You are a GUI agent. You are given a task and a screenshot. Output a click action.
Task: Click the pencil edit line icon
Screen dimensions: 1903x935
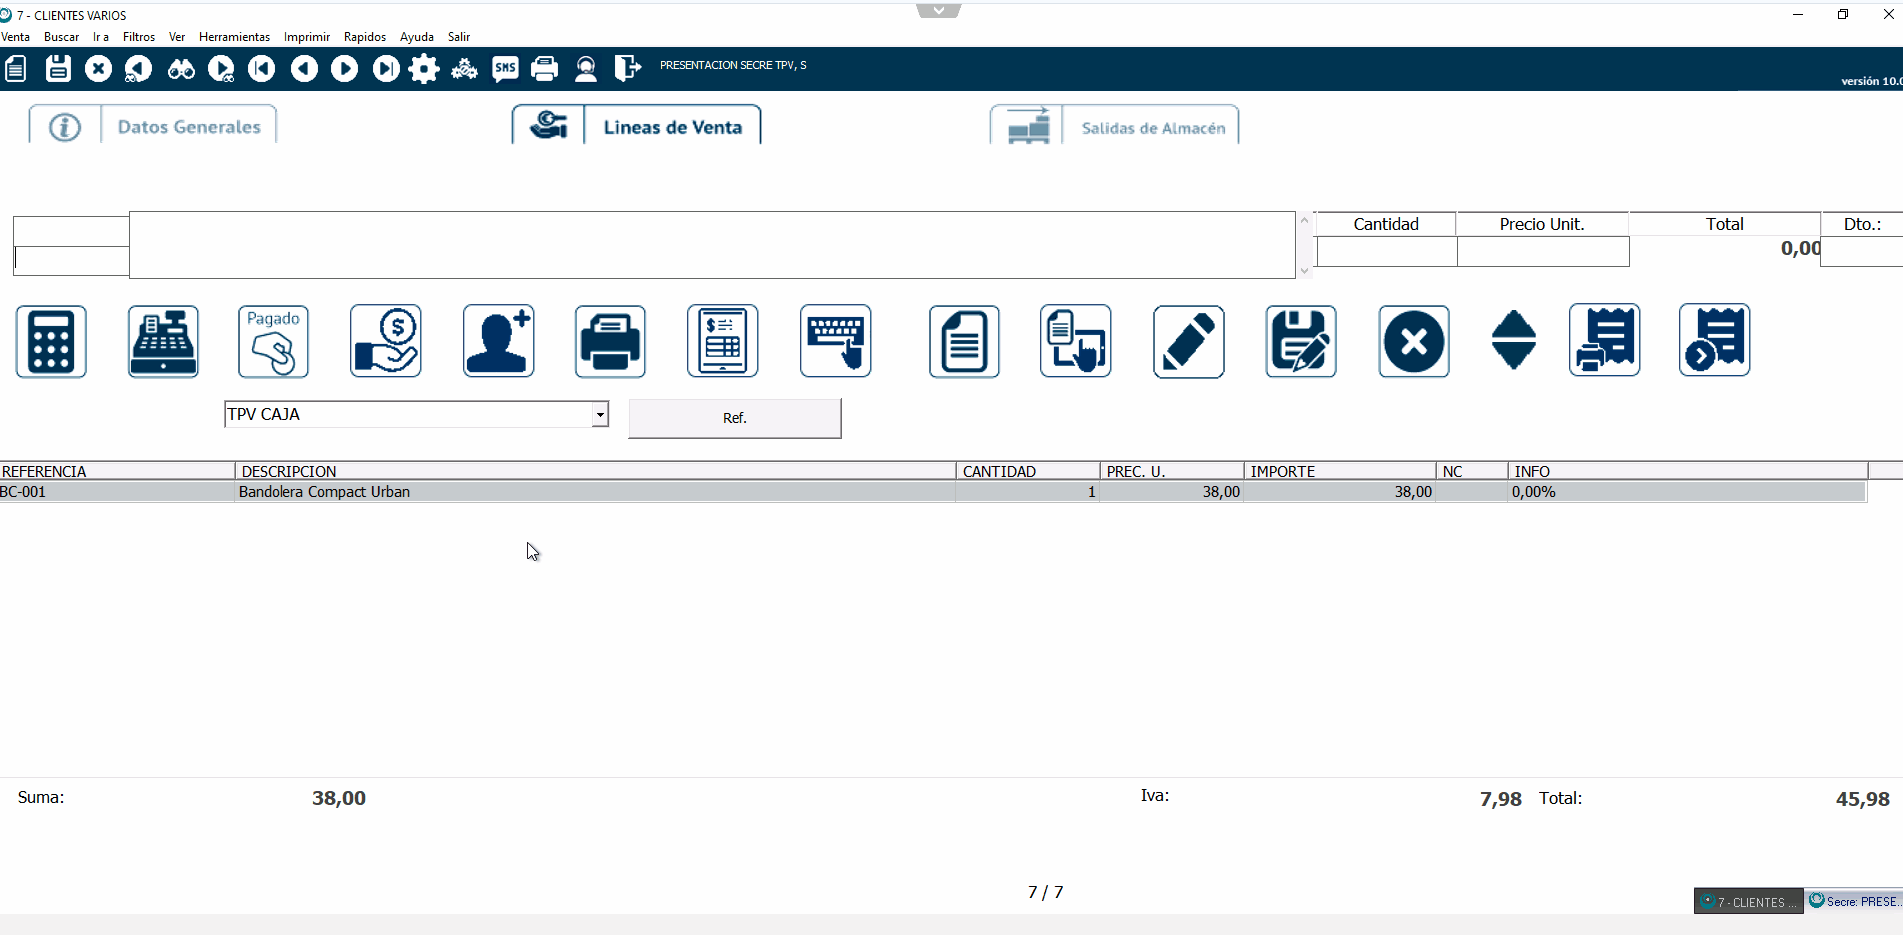tap(1188, 342)
